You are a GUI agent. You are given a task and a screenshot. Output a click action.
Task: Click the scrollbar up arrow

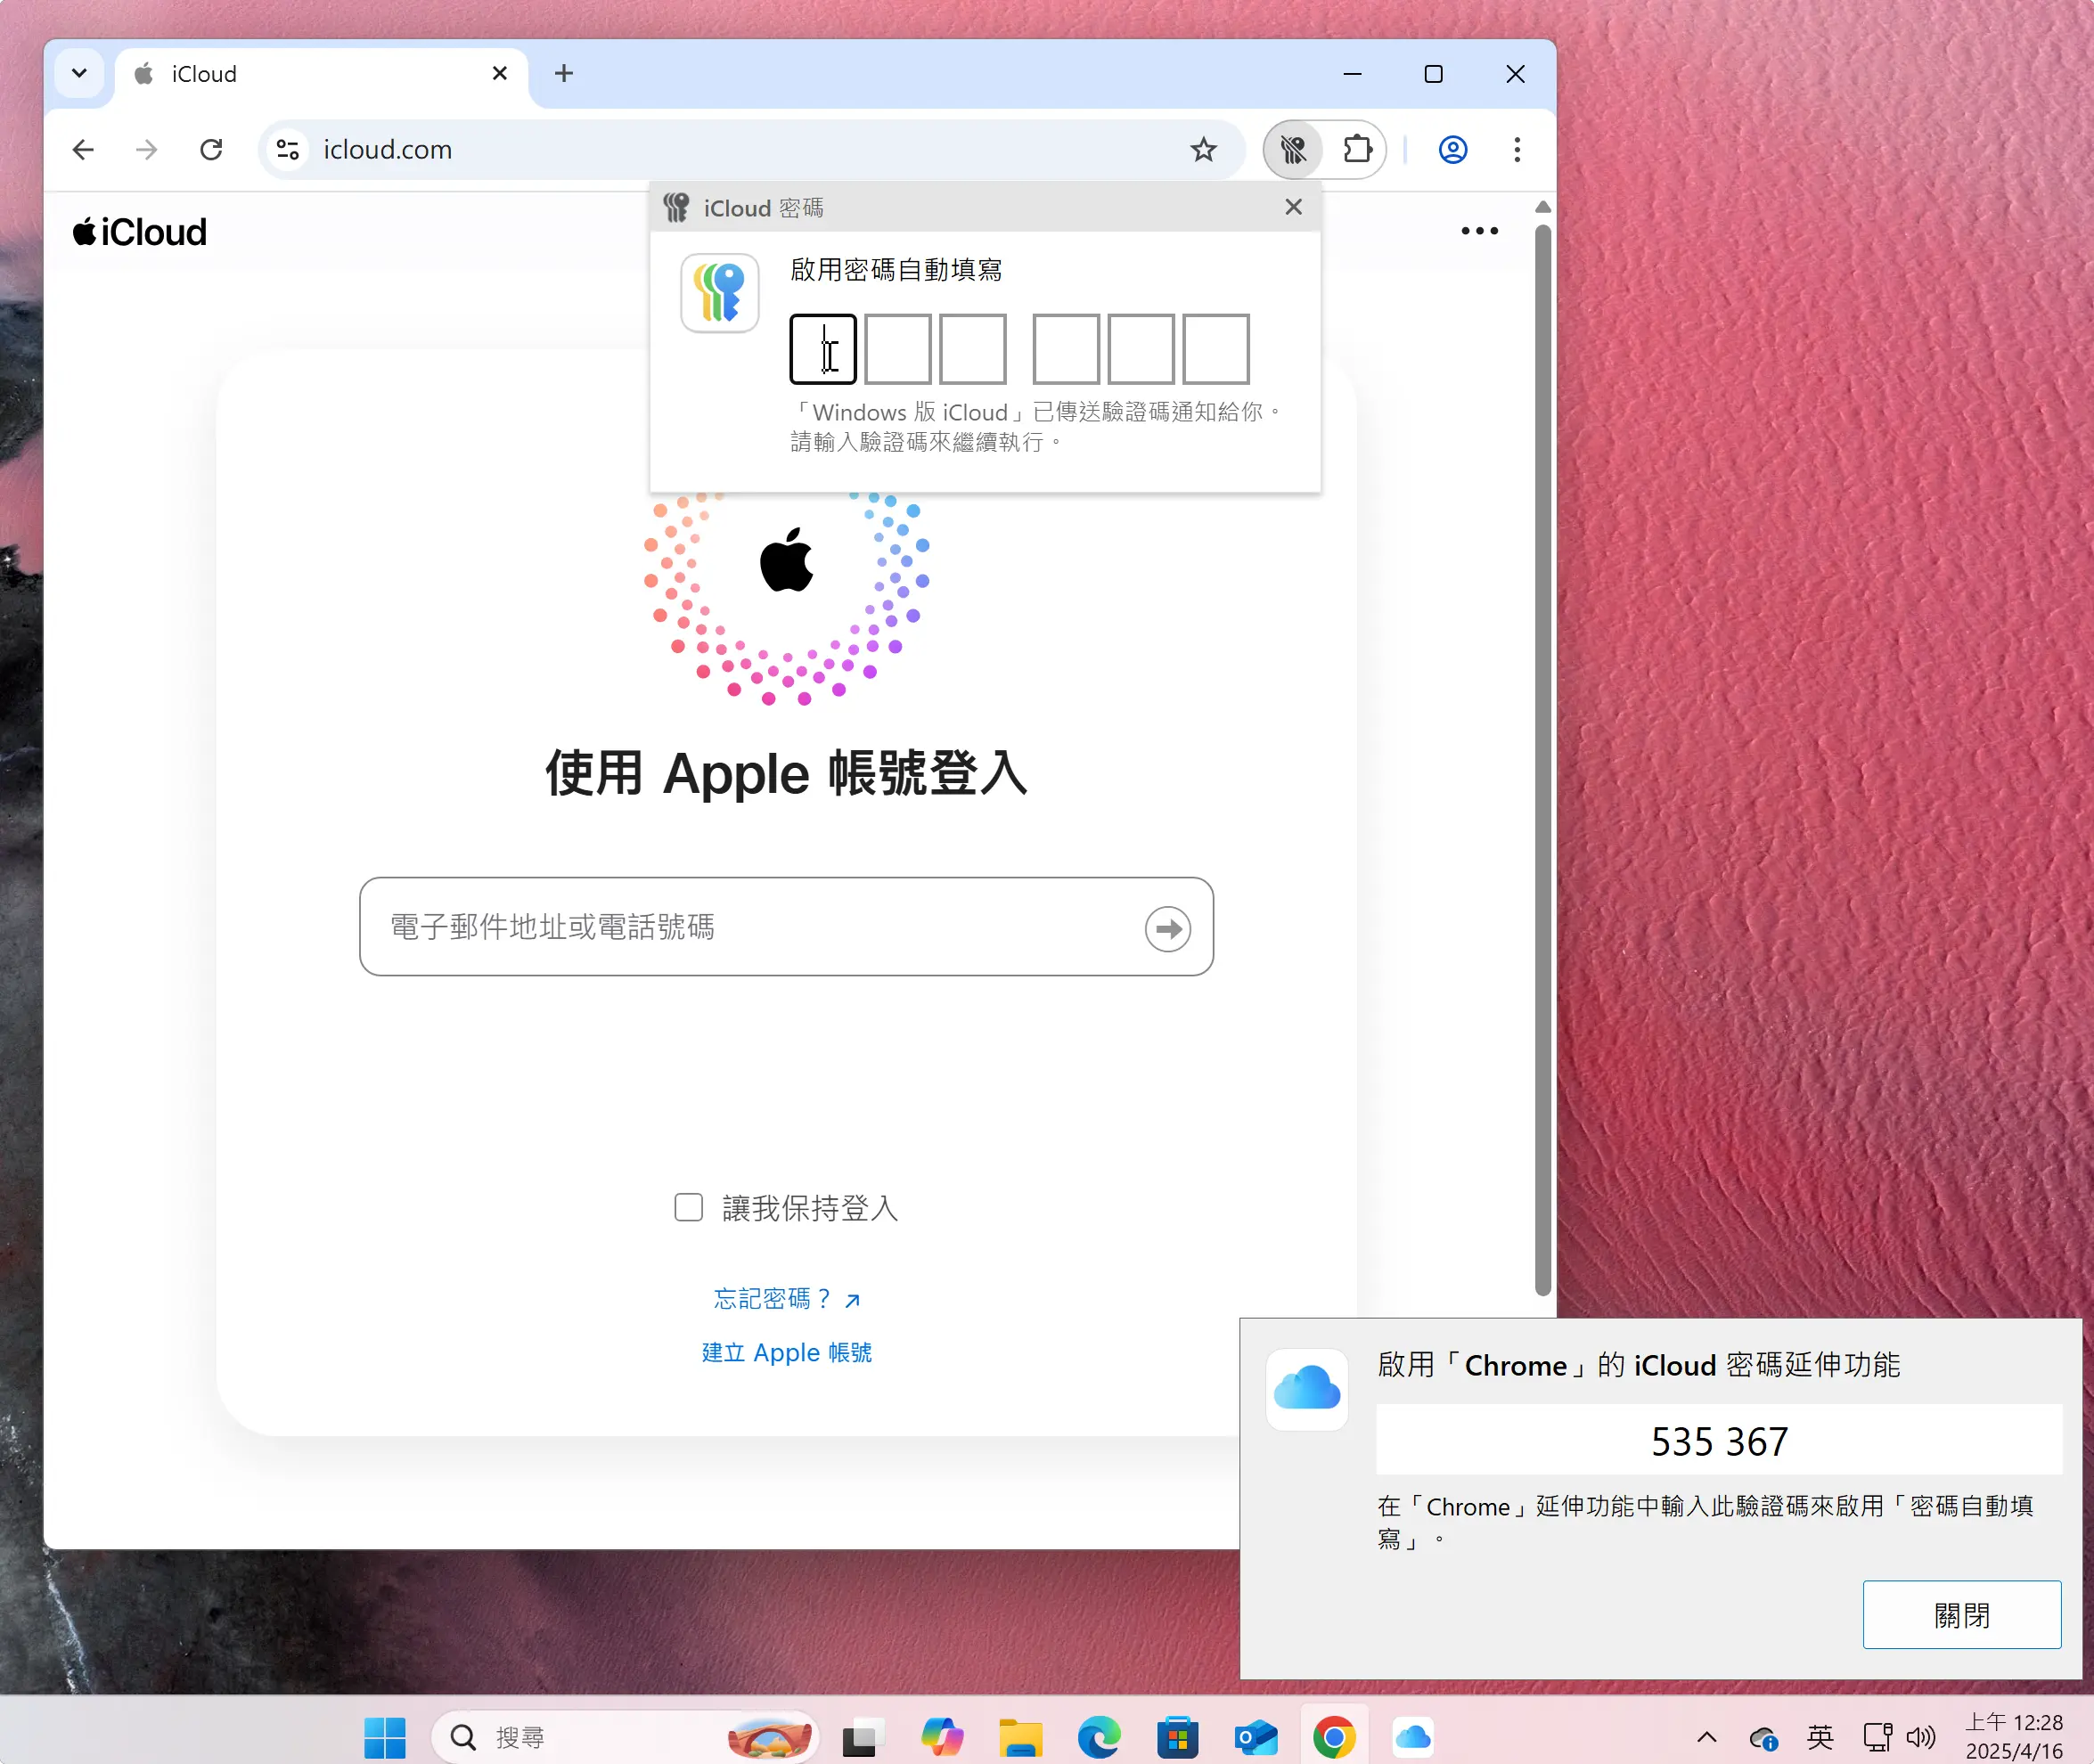tap(1542, 207)
